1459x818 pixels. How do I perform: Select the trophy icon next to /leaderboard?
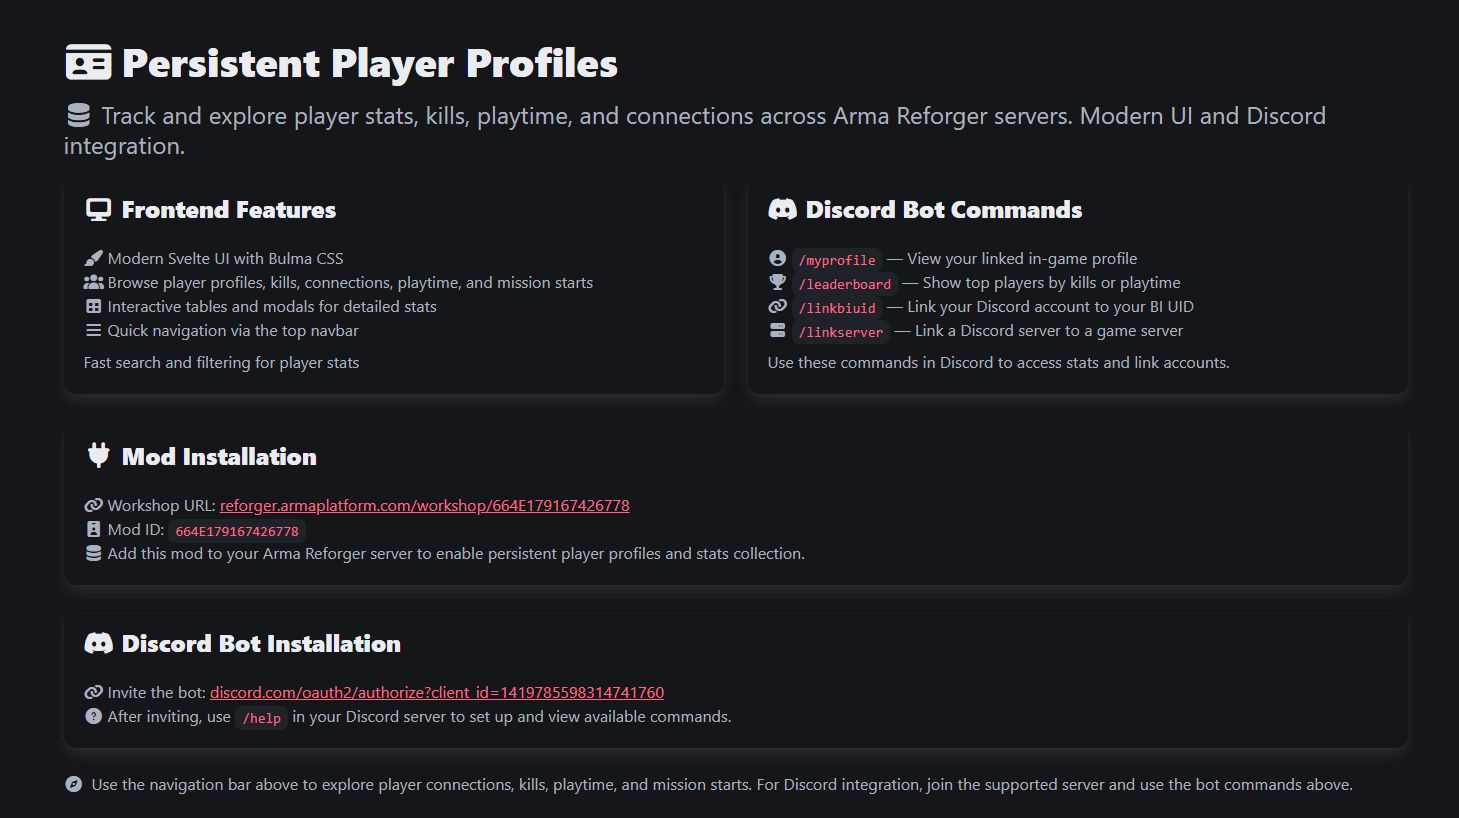(778, 282)
